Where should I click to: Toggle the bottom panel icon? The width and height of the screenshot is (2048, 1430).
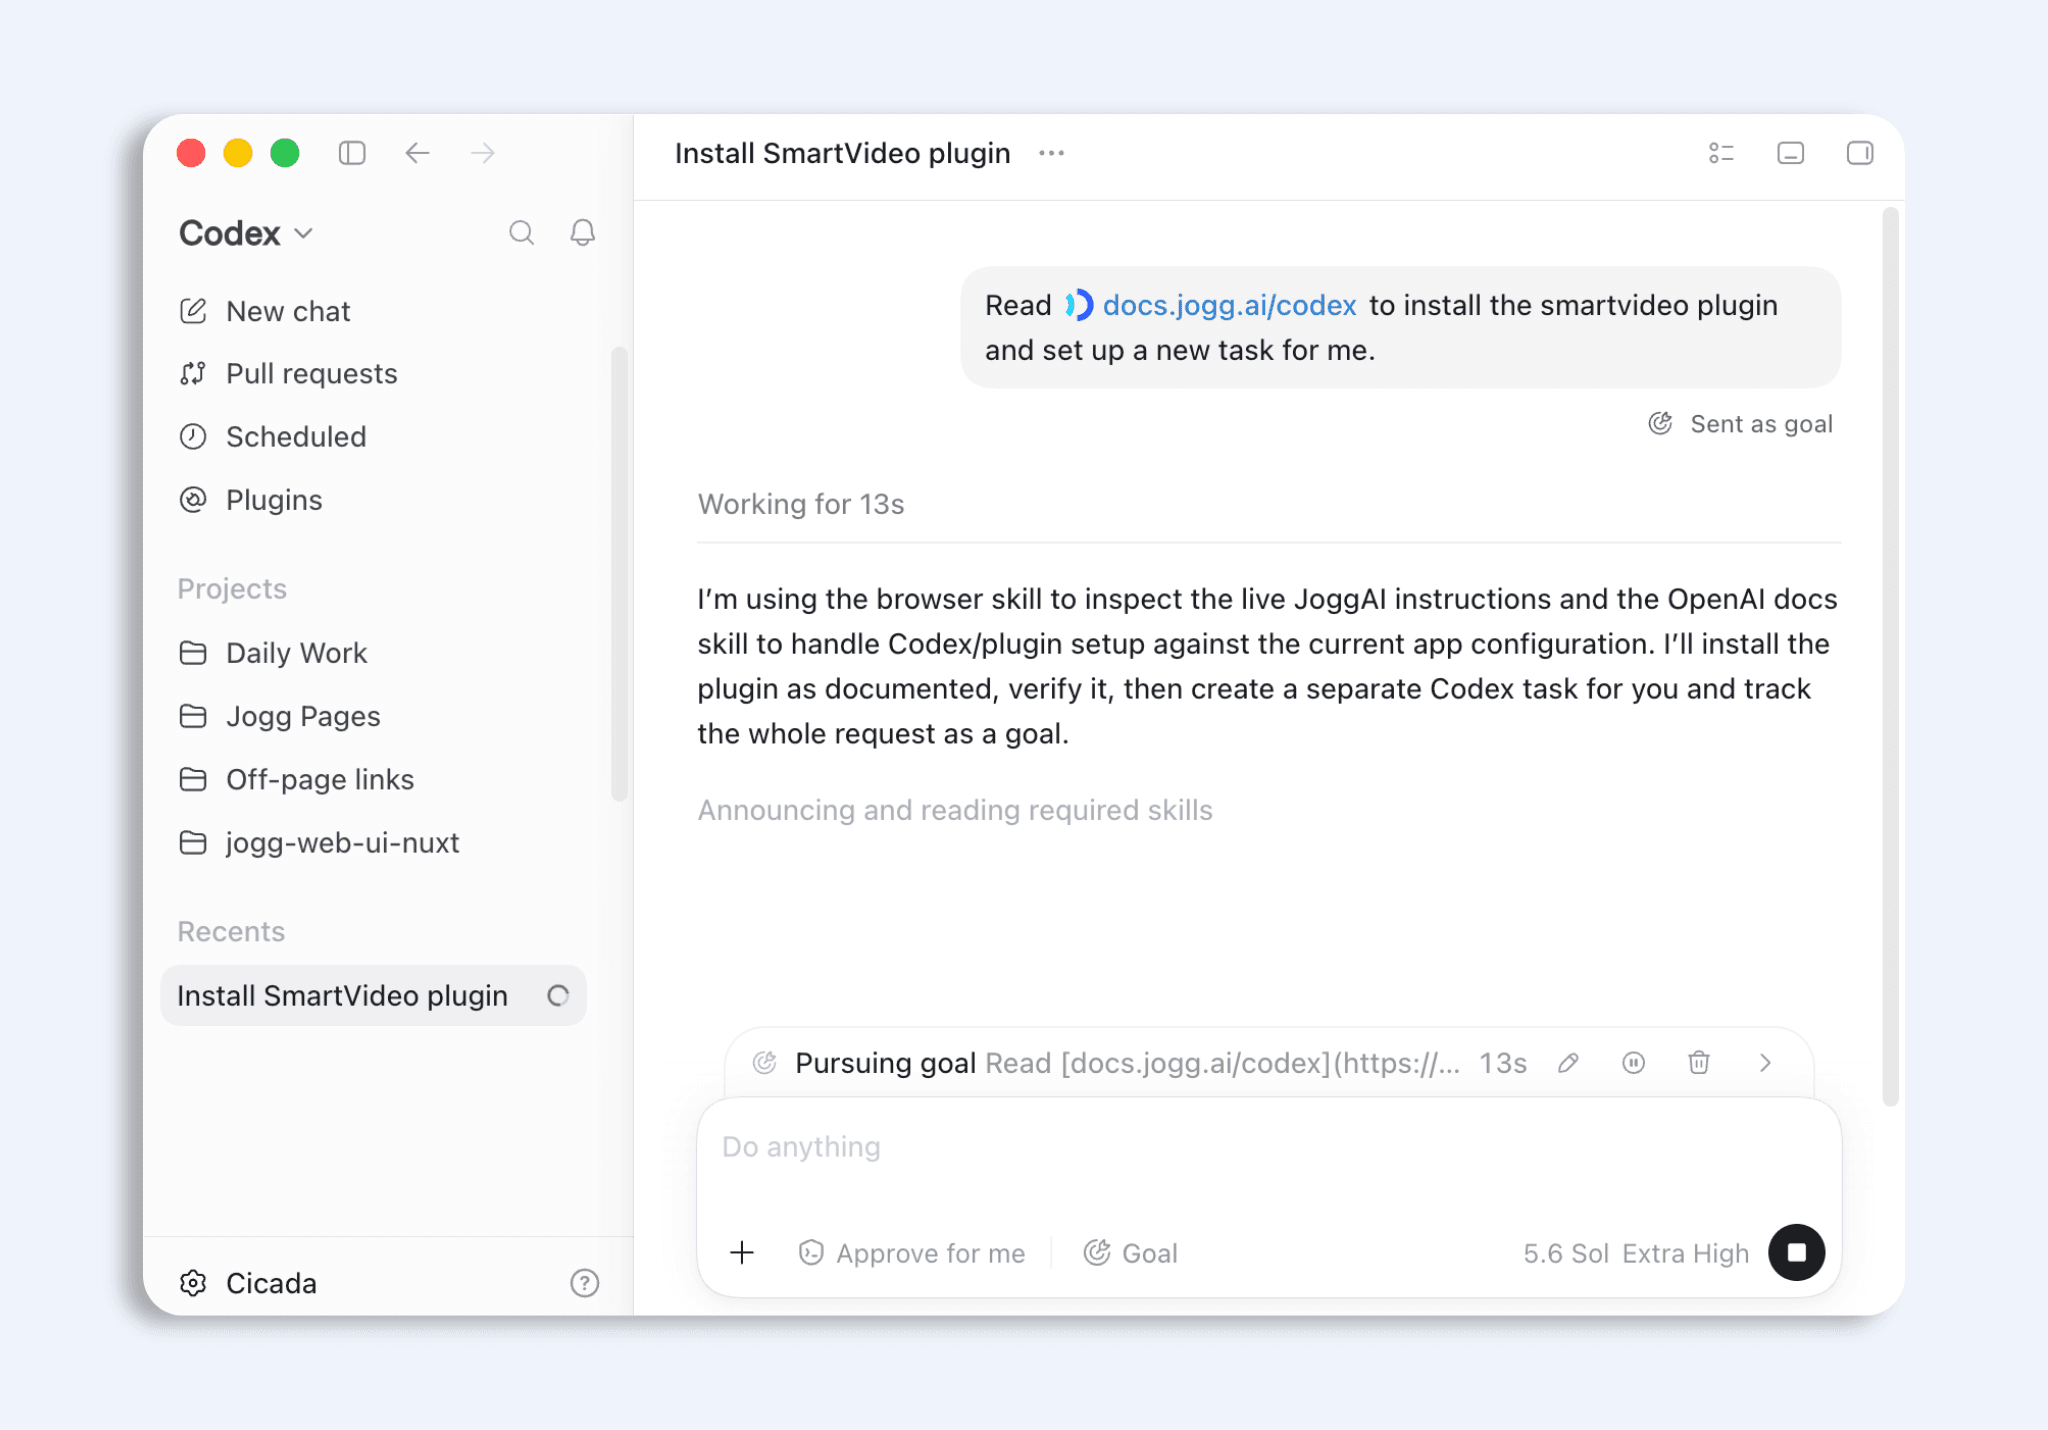pos(1790,153)
